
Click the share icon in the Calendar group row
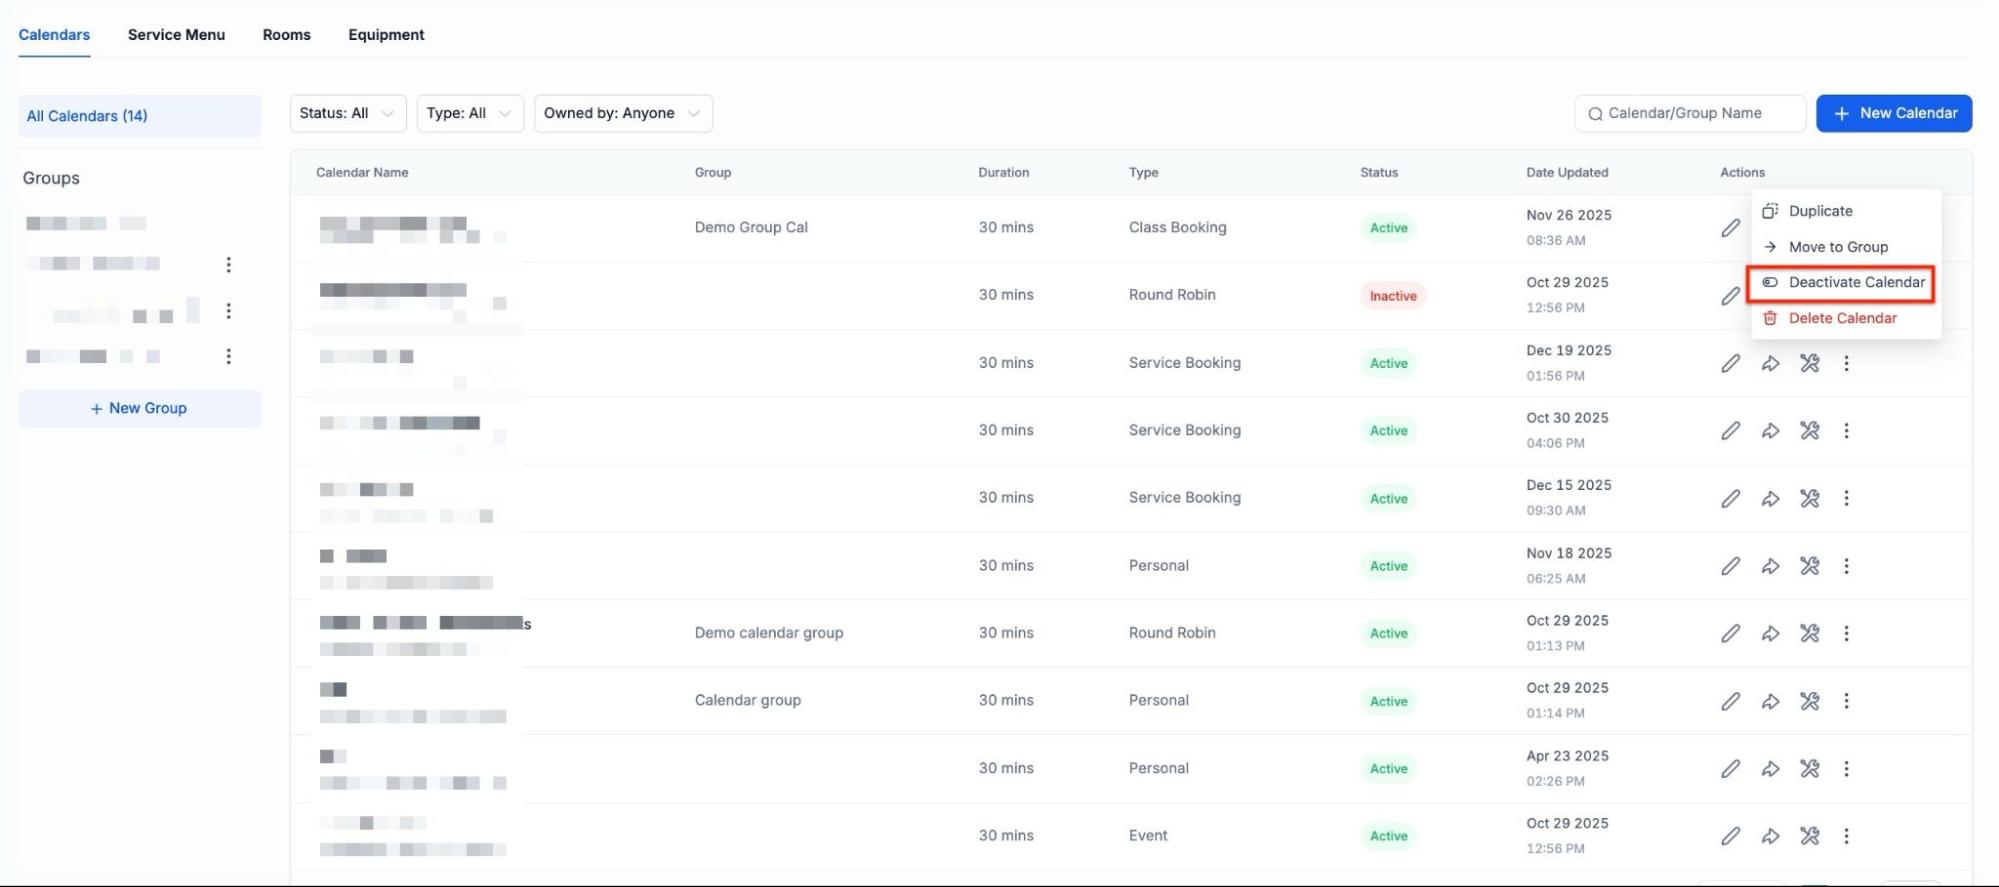pos(1770,701)
